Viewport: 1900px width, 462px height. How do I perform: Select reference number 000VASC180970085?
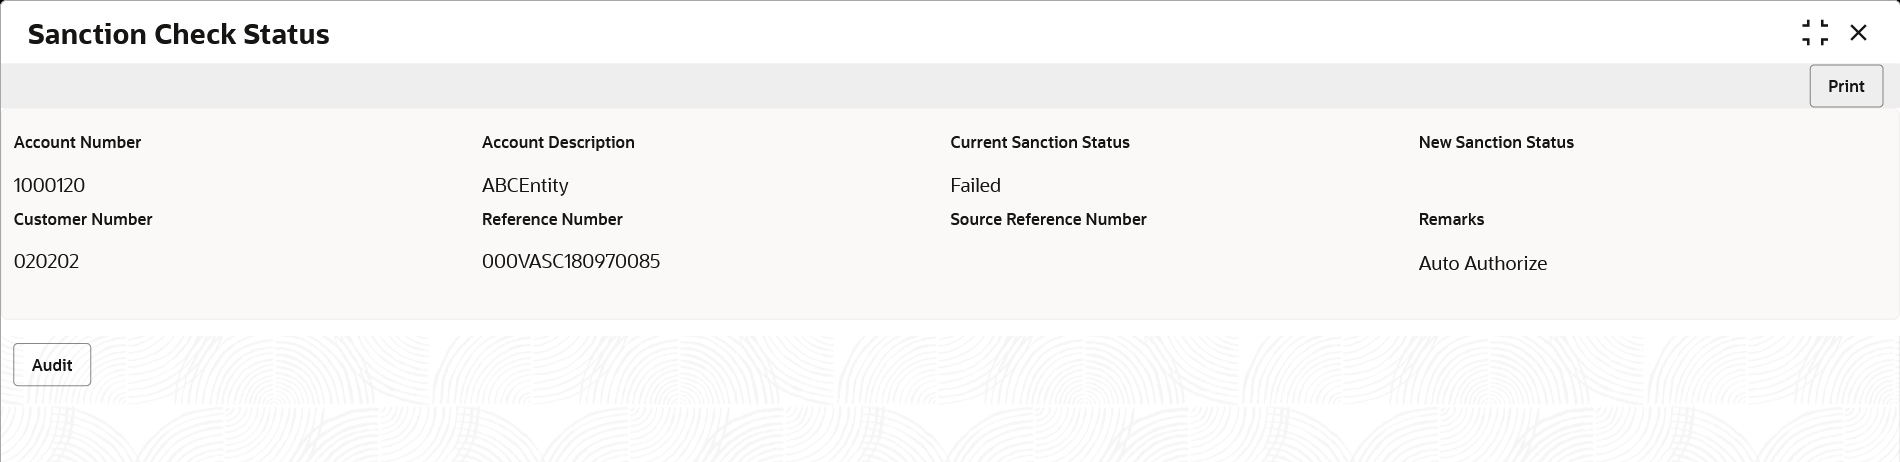click(571, 261)
